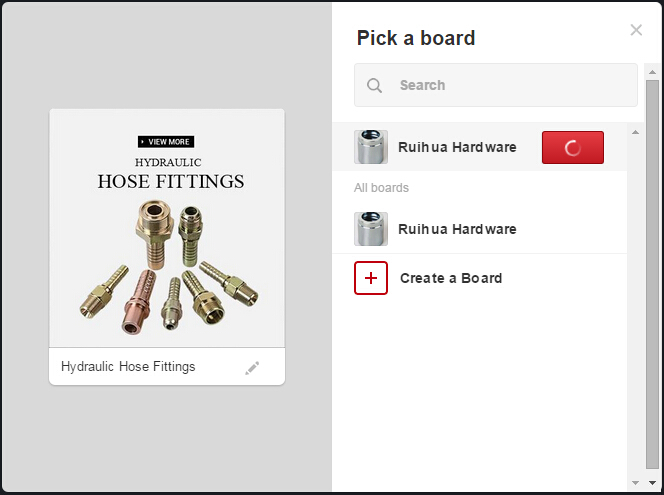The image size is (664, 495).
Task: Click the outer page scrollbar thumb
Action: click(653, 270)
